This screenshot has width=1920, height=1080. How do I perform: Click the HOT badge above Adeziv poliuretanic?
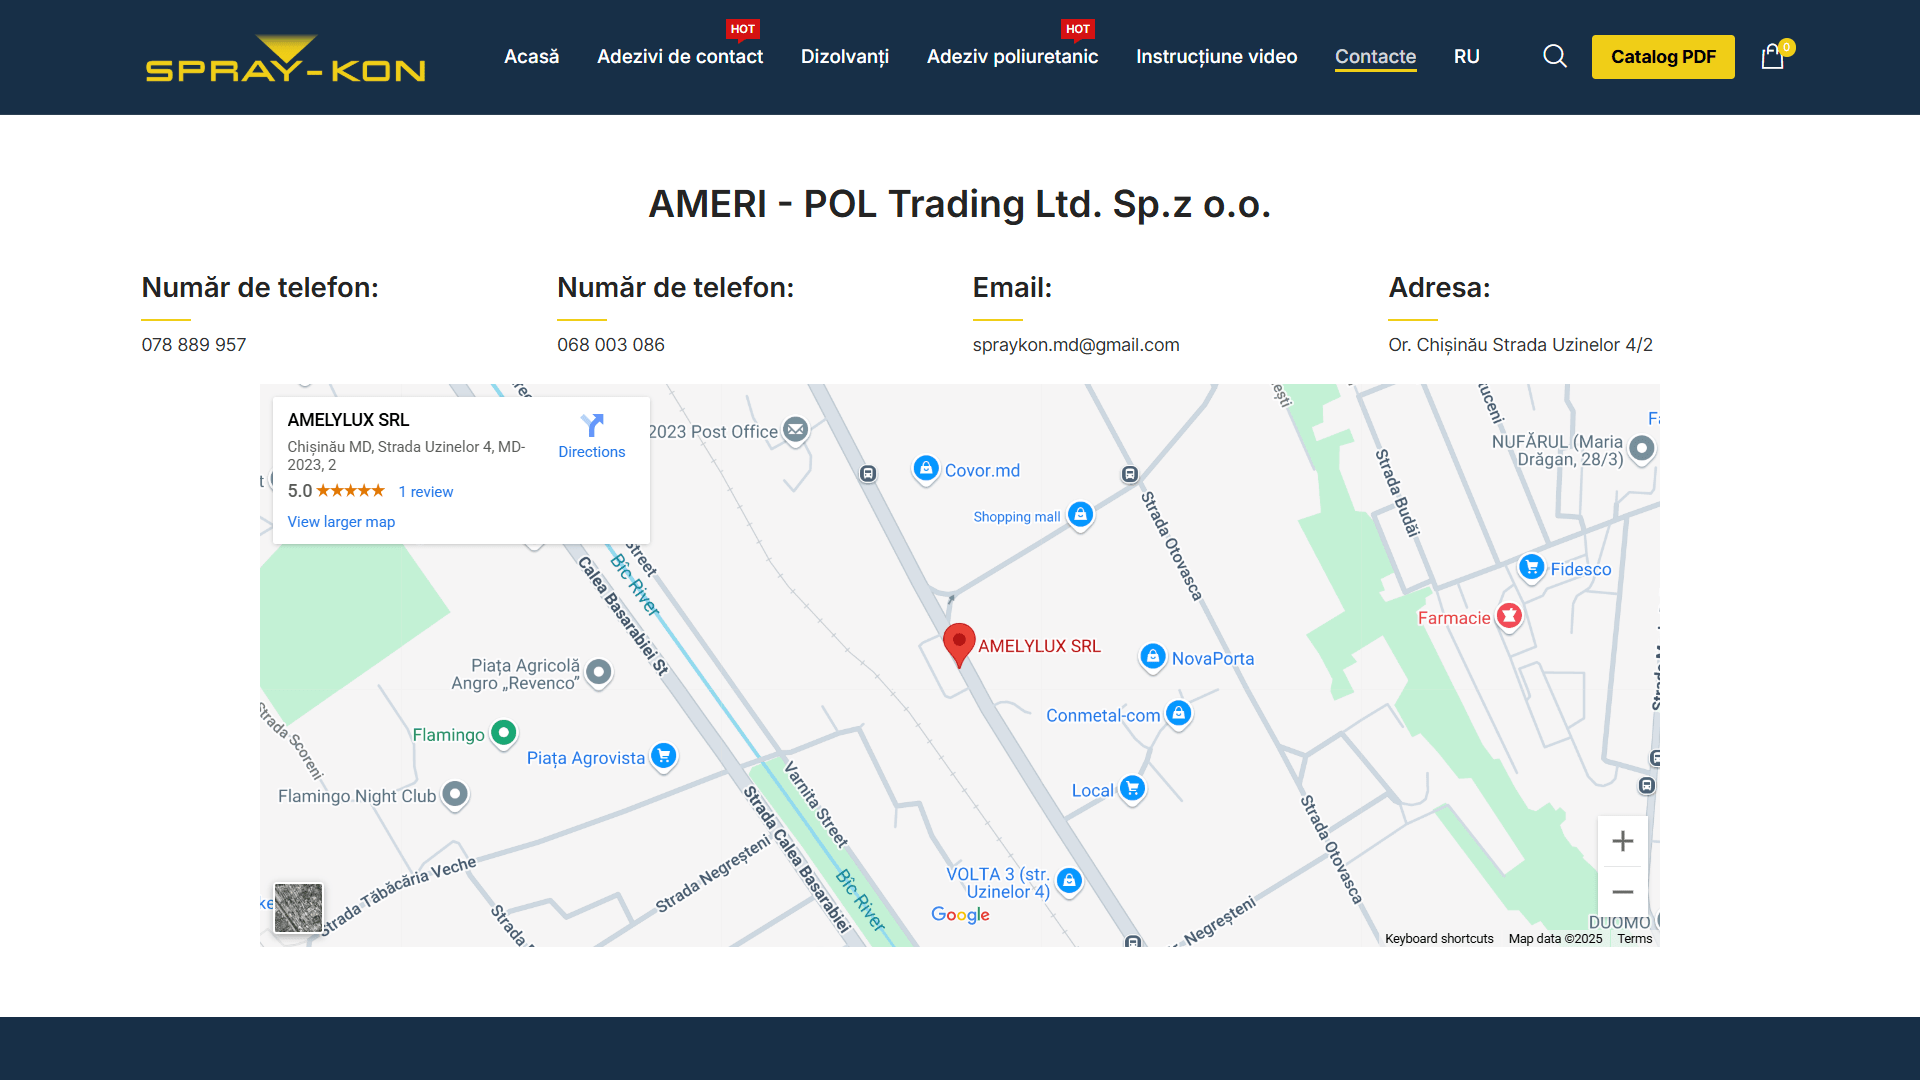pyautogui.click(x=1078, y=29)
